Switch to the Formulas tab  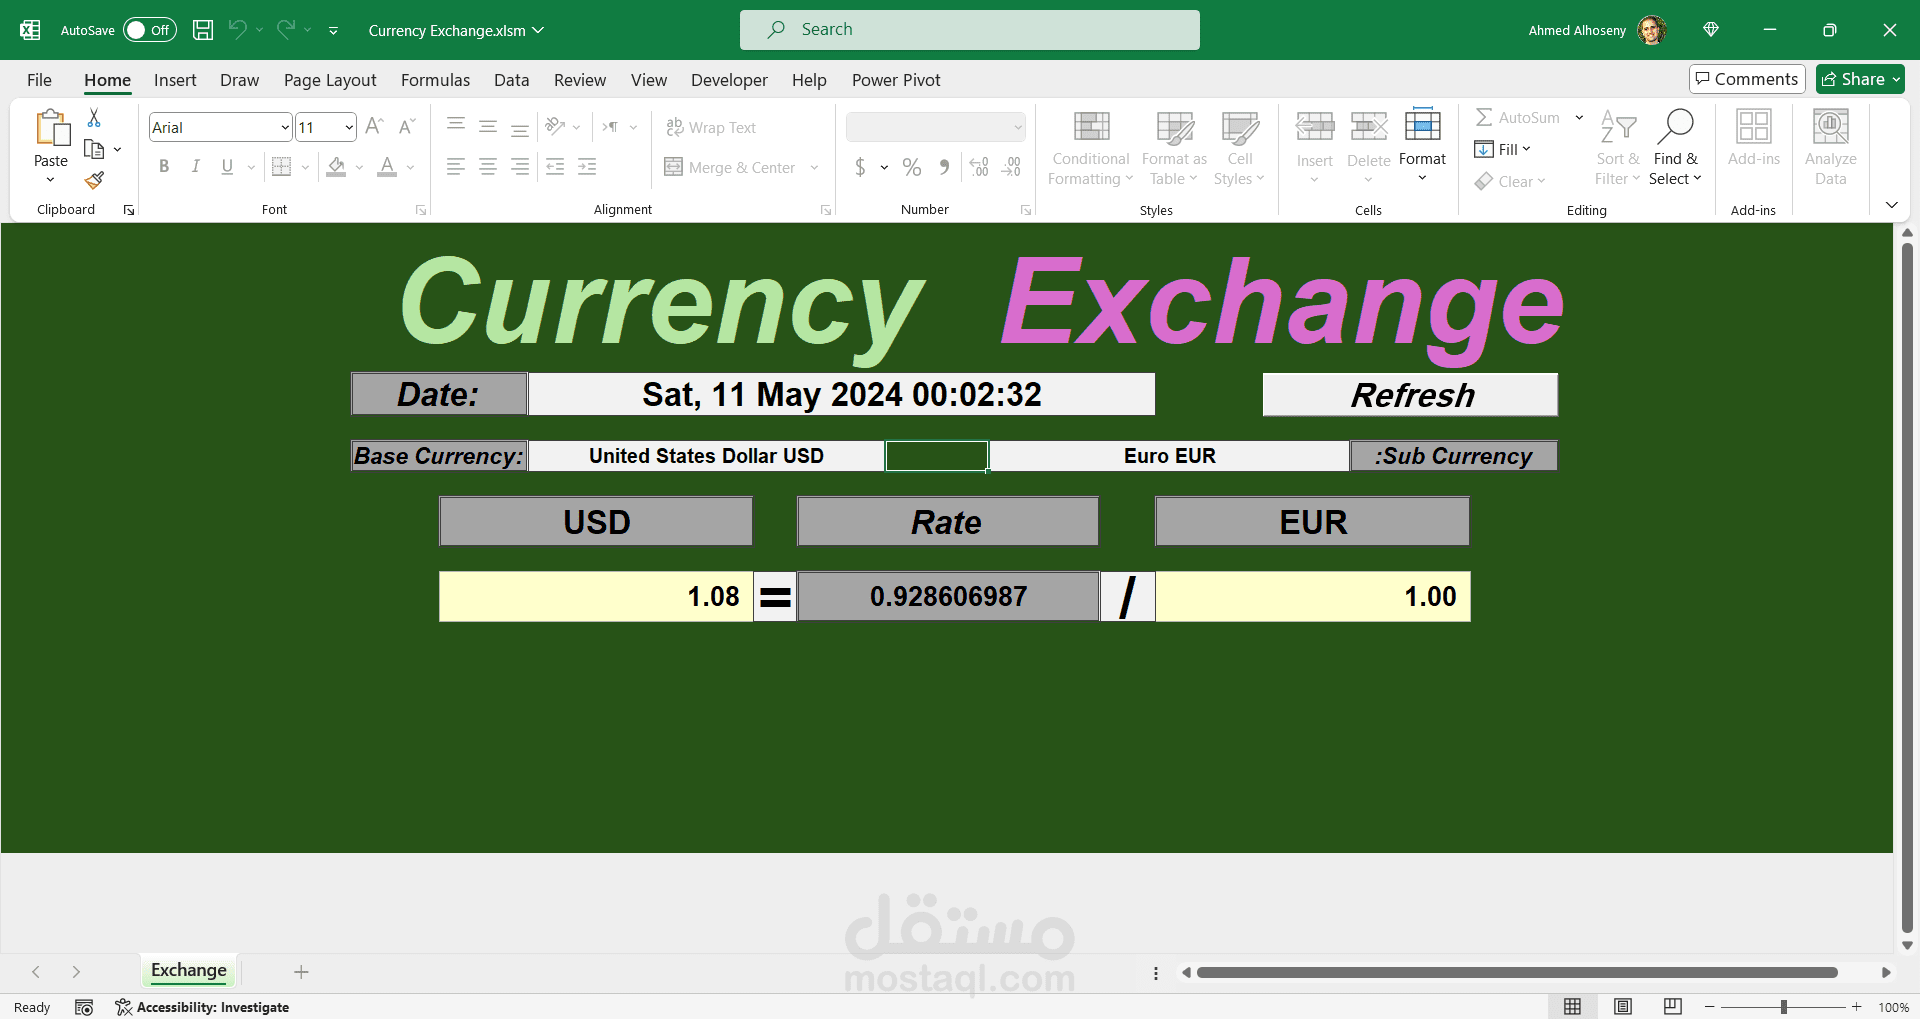click(x=435, y=80)
